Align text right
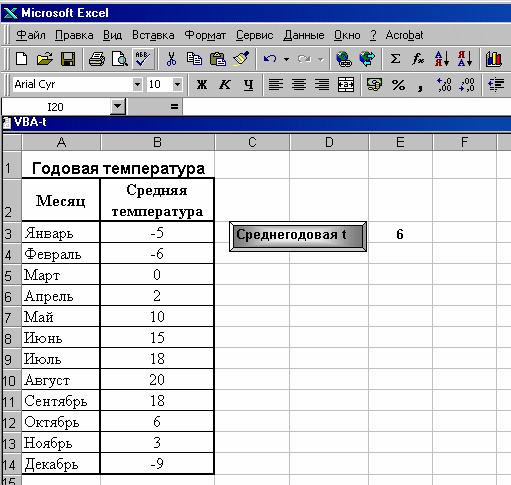The image size is (511, 485). pyautogui.click(x=322, y=84)
